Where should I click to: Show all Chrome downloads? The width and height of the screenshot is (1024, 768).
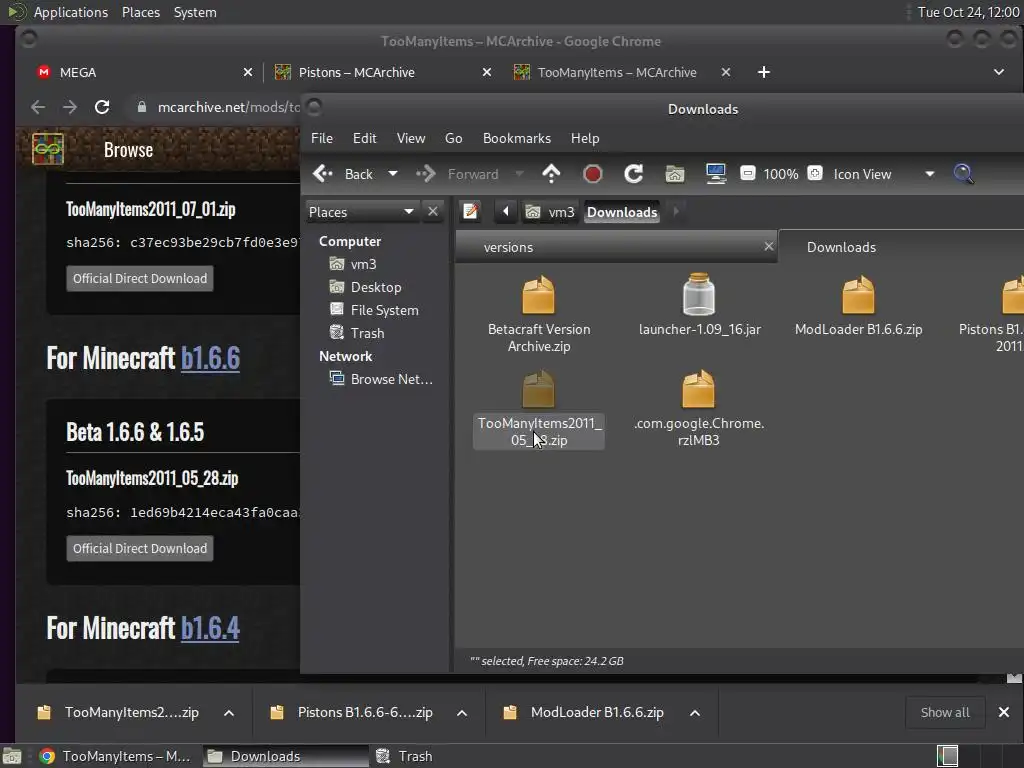pyautogui.click(x=945, y=713)
